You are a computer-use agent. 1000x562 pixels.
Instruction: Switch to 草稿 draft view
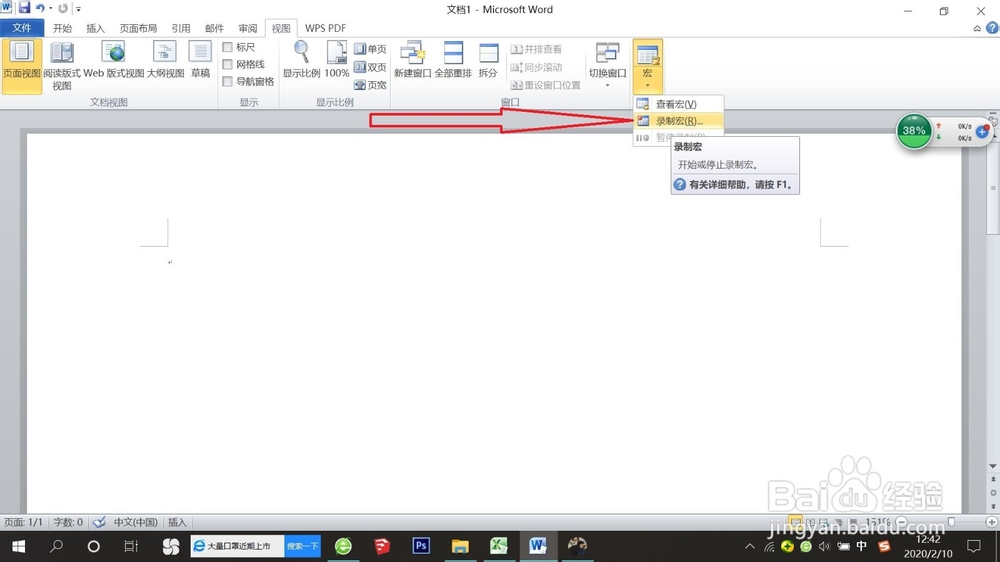tap(200, 61)
